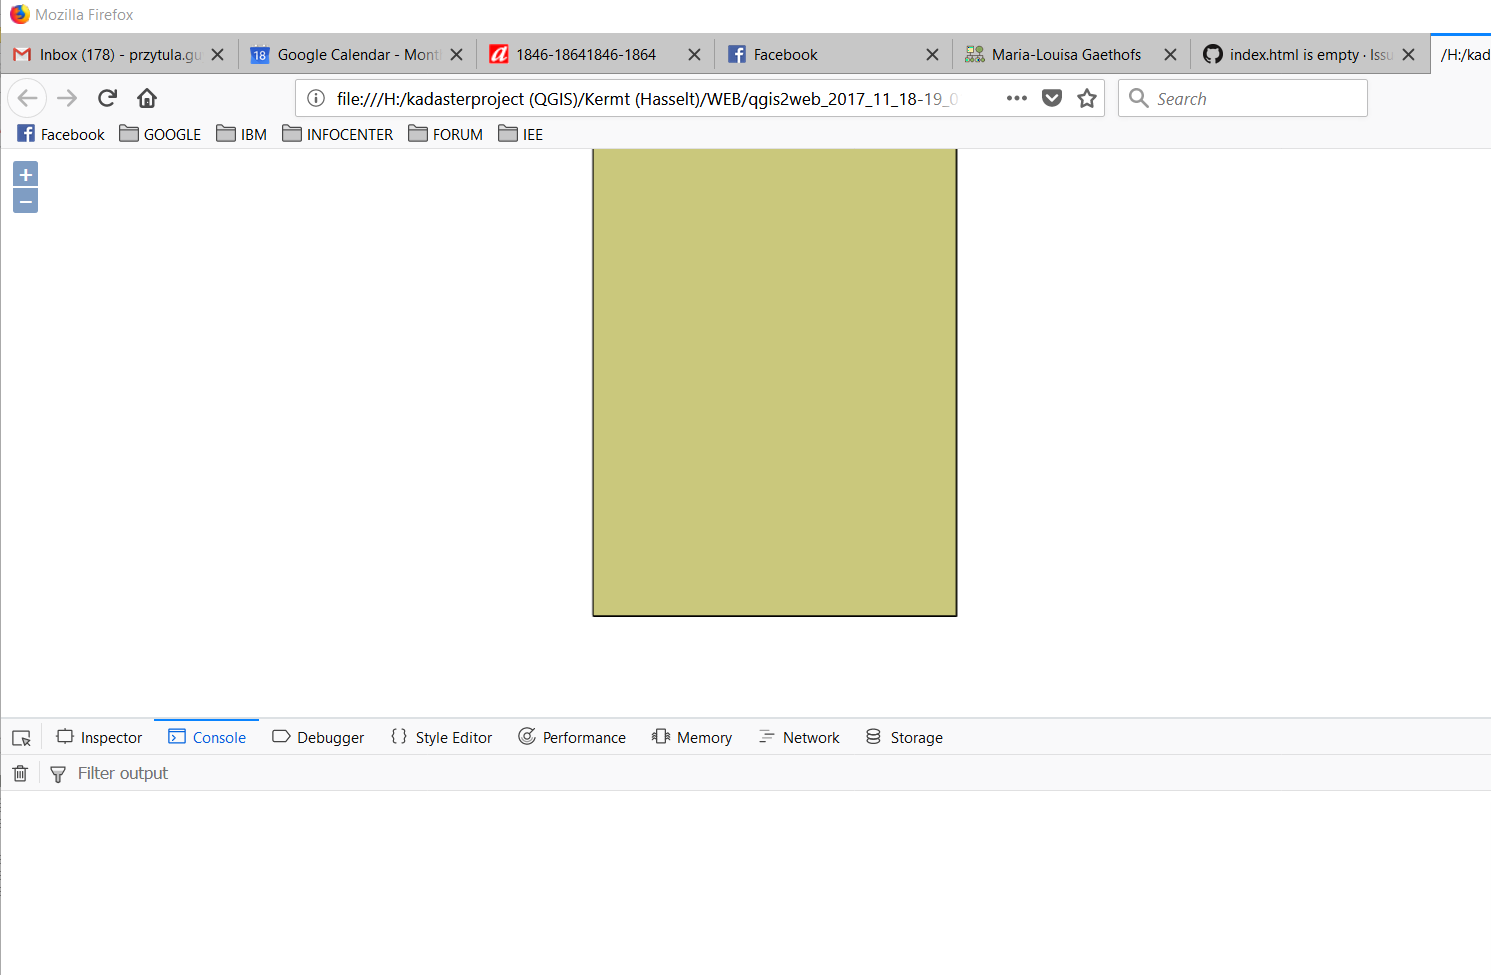This screenshot has height=975, width=1491.
Task: Click the filter output funnel icon
Action: point(57,773)
